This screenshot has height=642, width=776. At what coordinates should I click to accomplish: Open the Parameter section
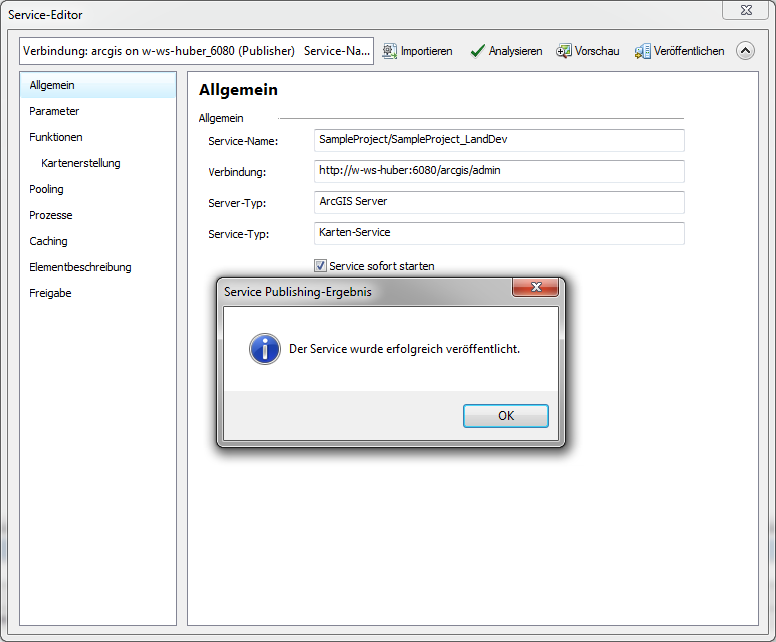54,111
